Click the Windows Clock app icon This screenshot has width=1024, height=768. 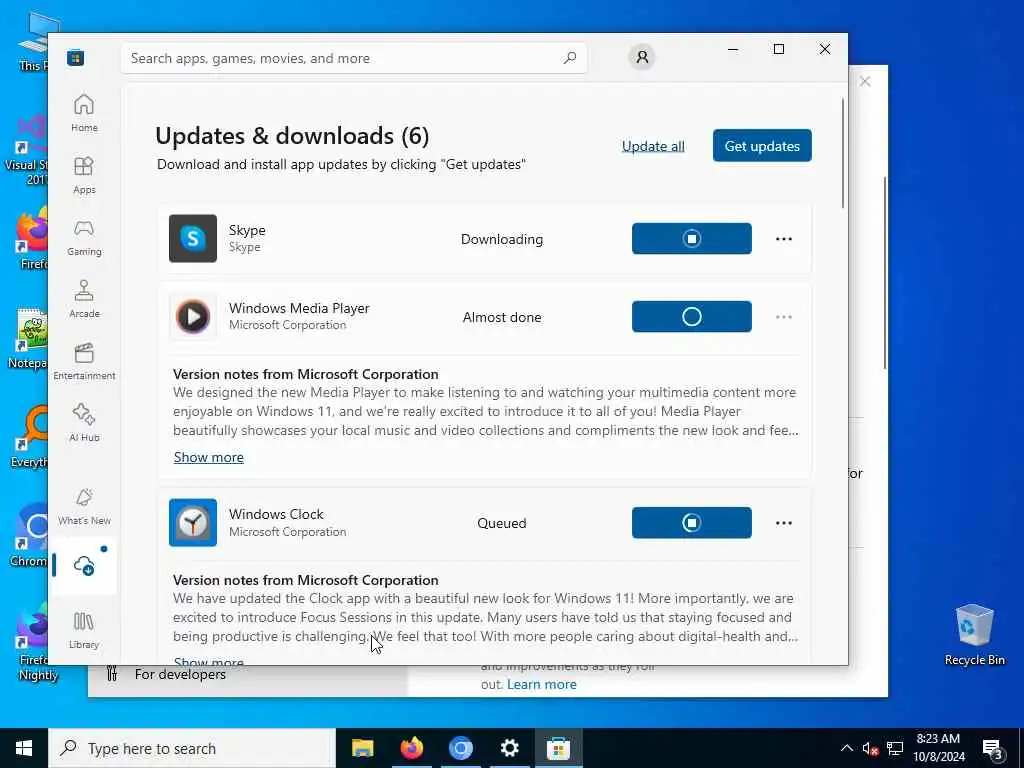tap(193, 522)
